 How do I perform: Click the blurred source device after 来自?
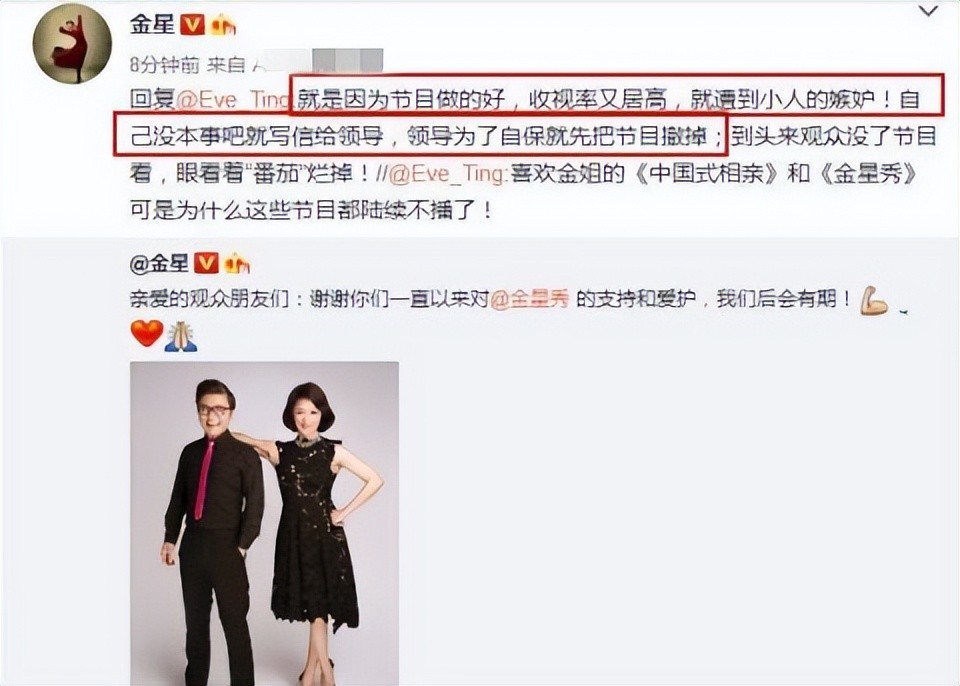pos(317,62)
